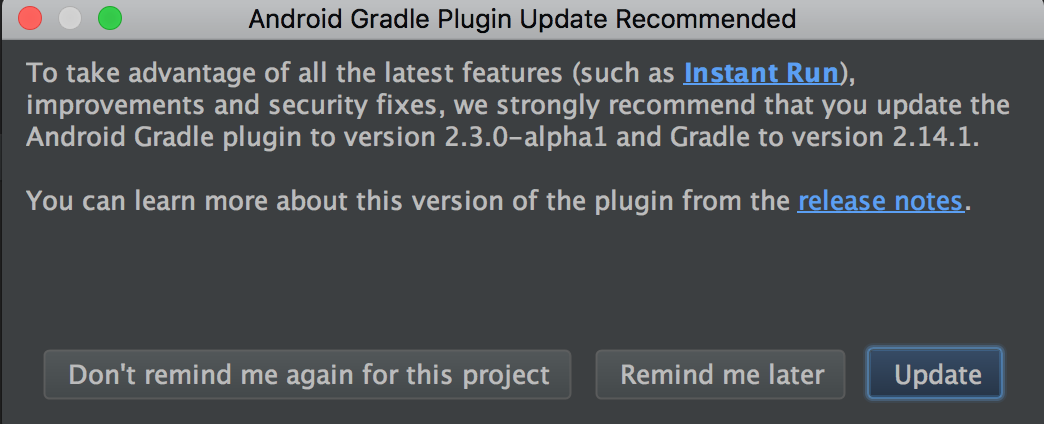The image size is (1044, 424).
Task: Click the plugin version 2.3.0-alpha1 text
Action: [x=525, y=137]
